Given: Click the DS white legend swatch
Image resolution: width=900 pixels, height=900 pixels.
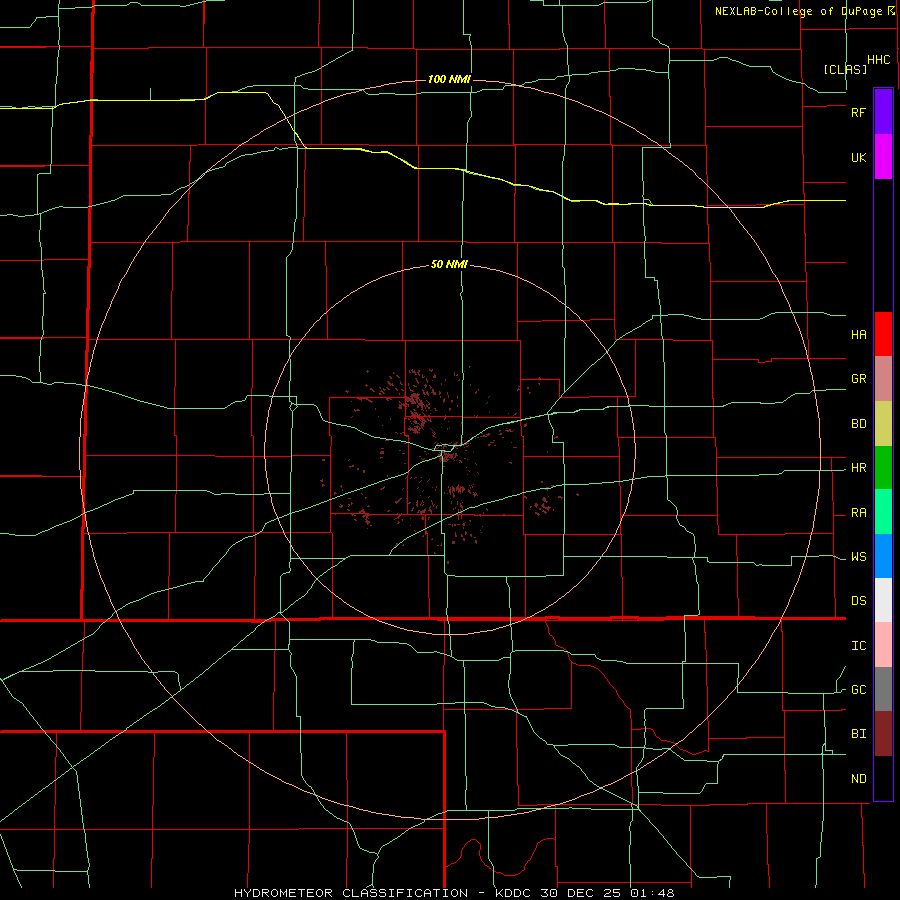Looking at the screenshot, I should (x=883, y=600).
